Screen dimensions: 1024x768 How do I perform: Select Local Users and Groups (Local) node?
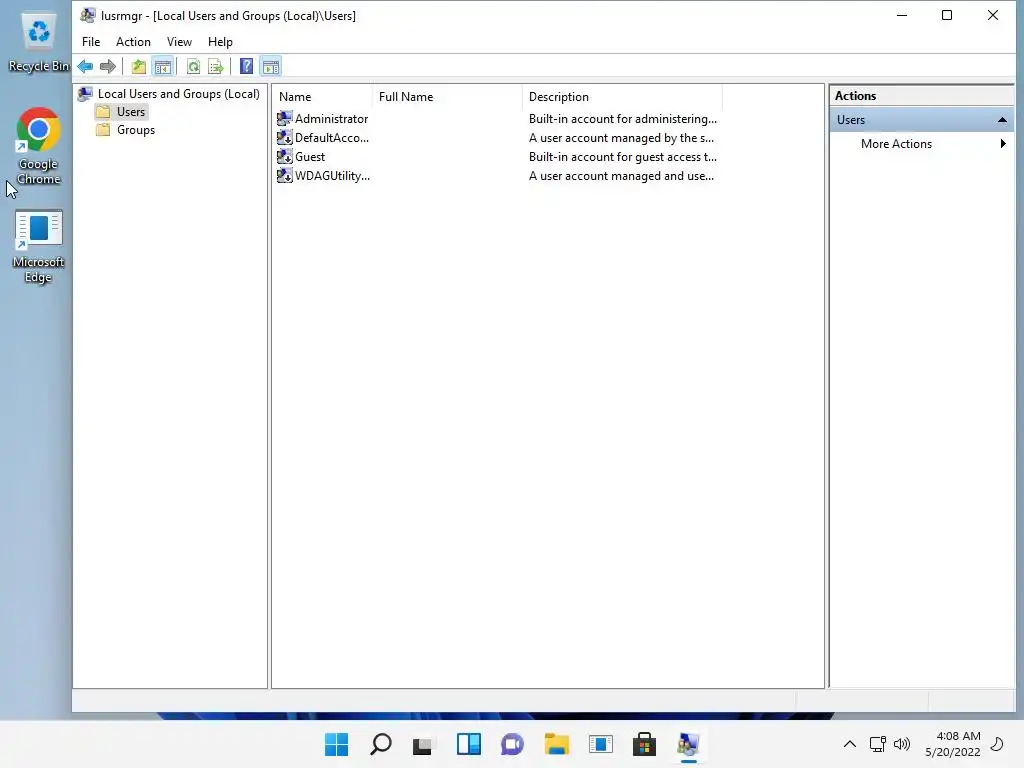pyautogui.click(x=178, y=94)
